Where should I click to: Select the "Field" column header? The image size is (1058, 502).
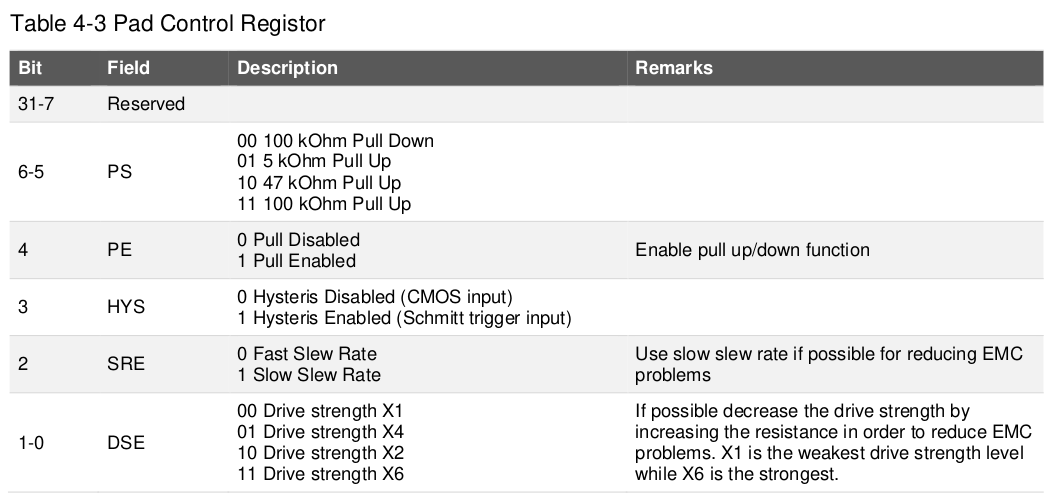click(x=128, y=68)
